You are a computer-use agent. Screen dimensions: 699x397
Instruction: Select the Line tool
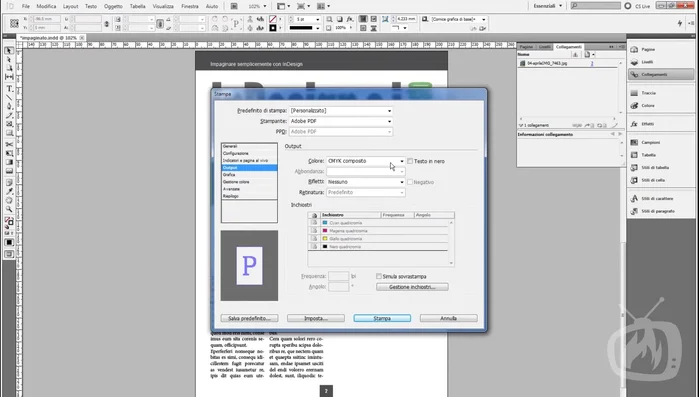point(9,98)
